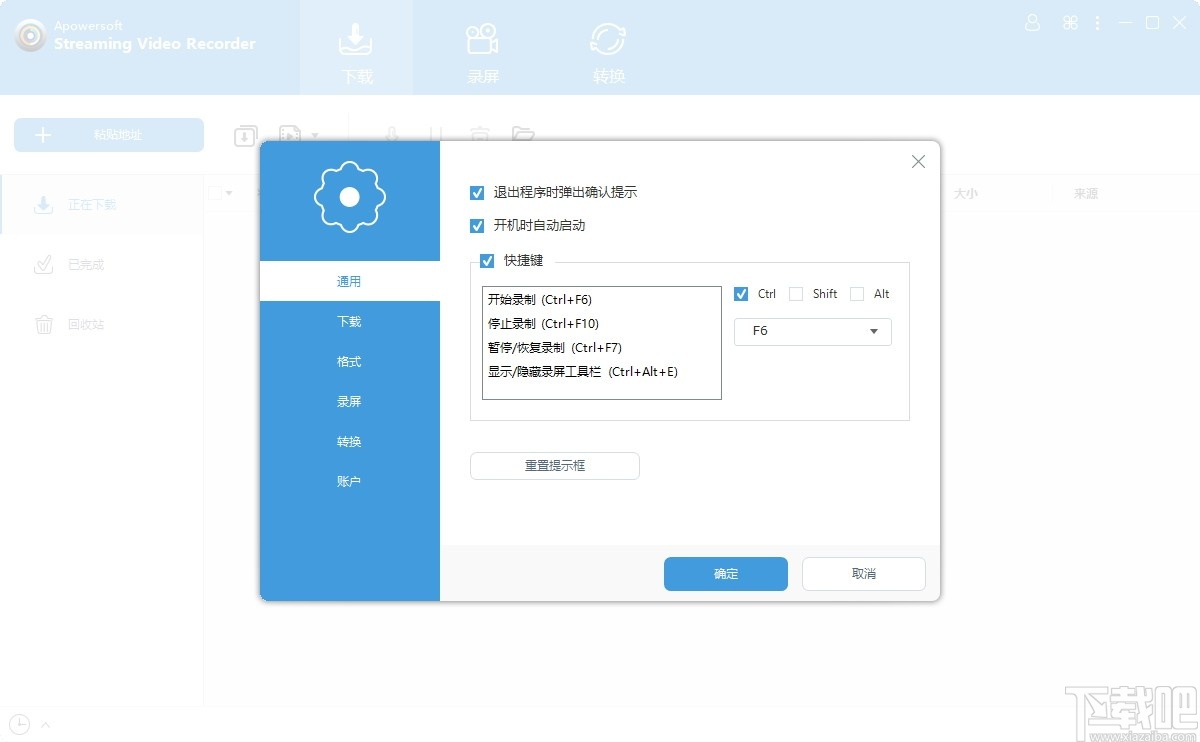Switch to the 转换 conversion feature

pyautogui.click(x=608, y=47)
